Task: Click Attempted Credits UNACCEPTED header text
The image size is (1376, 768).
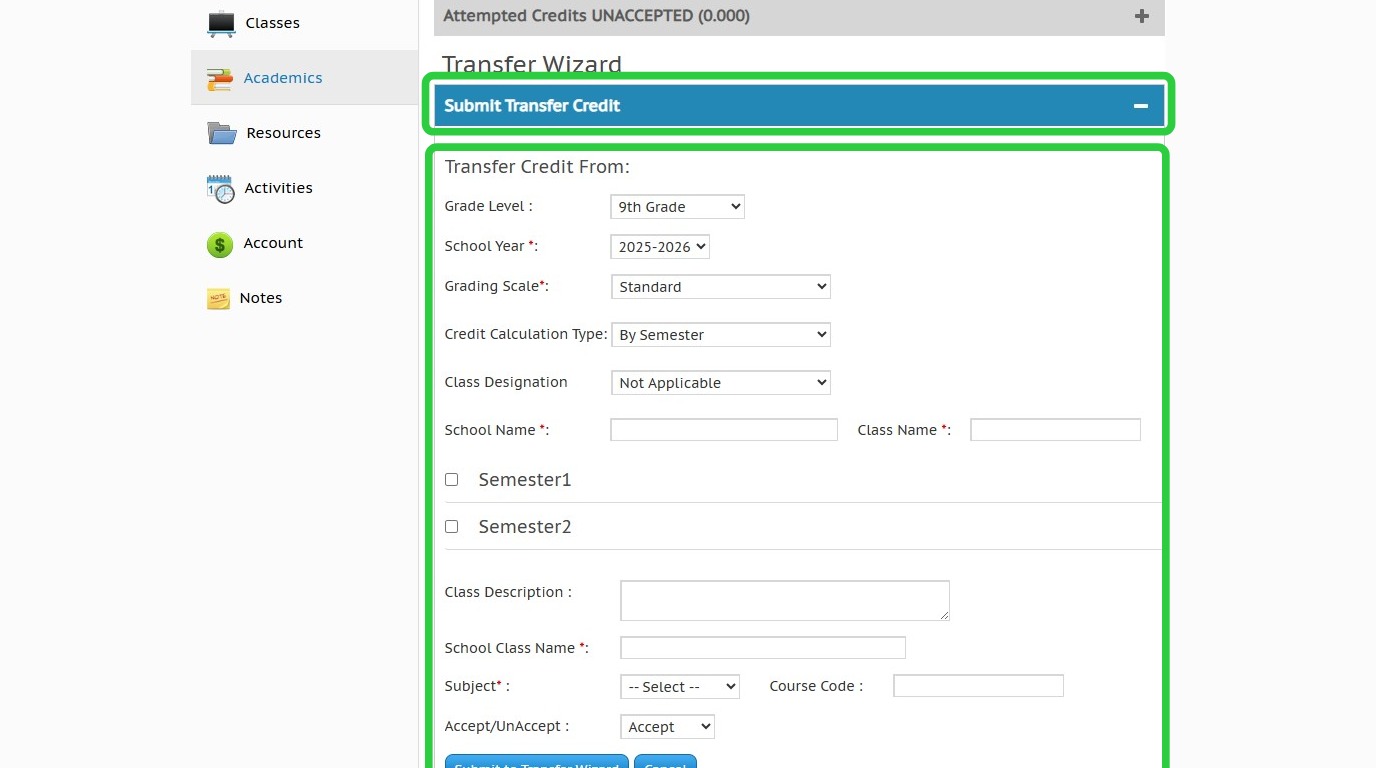Action: point(596,16)
